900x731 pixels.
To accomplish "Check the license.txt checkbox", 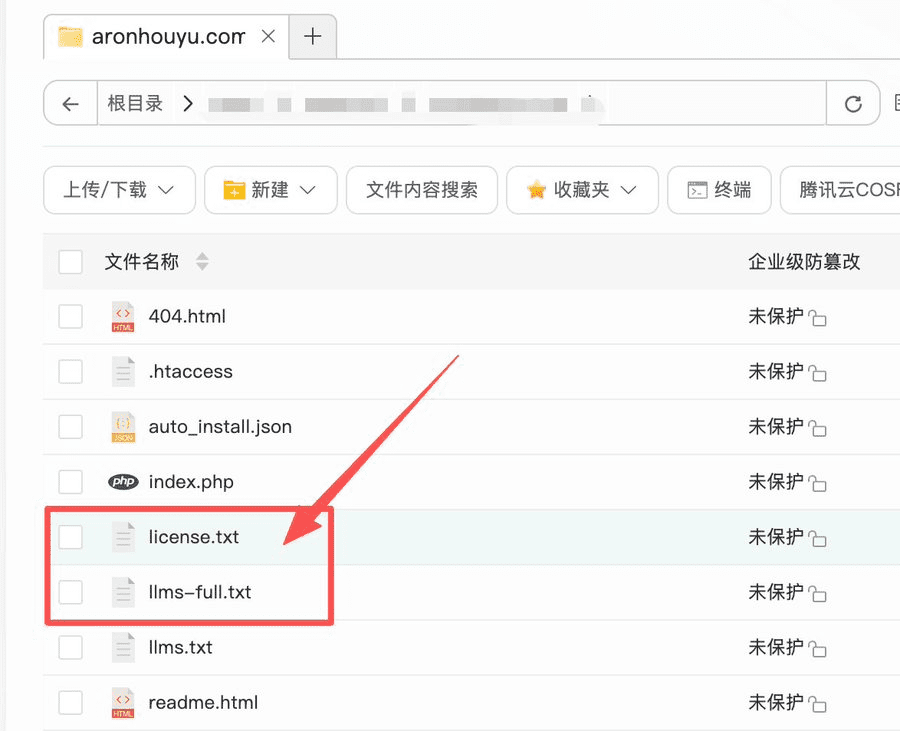I will [x=71, y=537].
